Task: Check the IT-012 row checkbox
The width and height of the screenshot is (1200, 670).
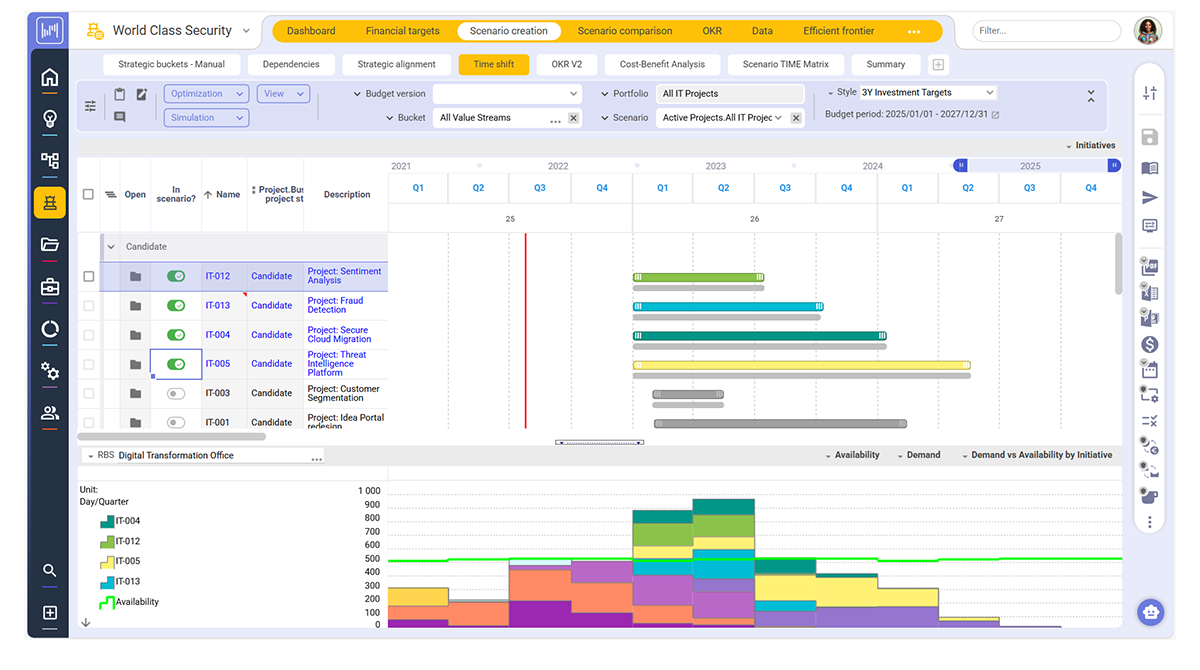Action: pyautogui.click(x=89, y=276)
